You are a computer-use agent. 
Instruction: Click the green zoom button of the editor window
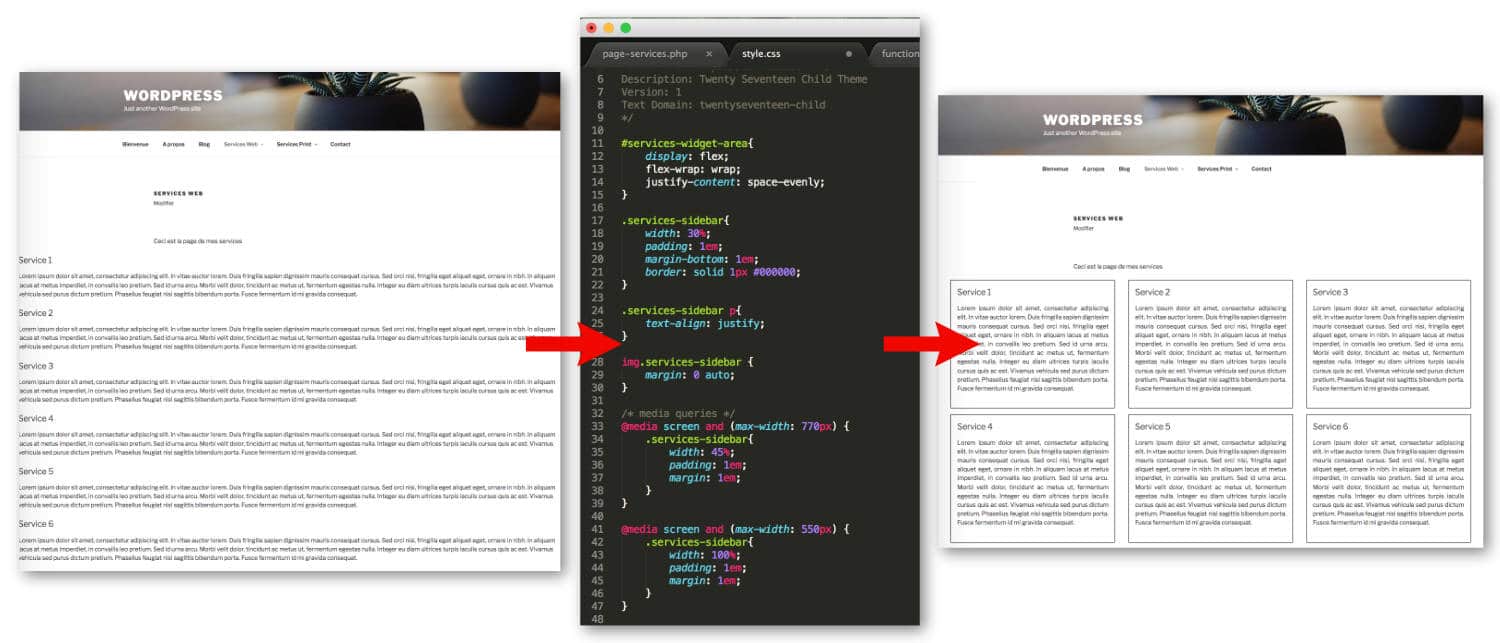point(626,28)
